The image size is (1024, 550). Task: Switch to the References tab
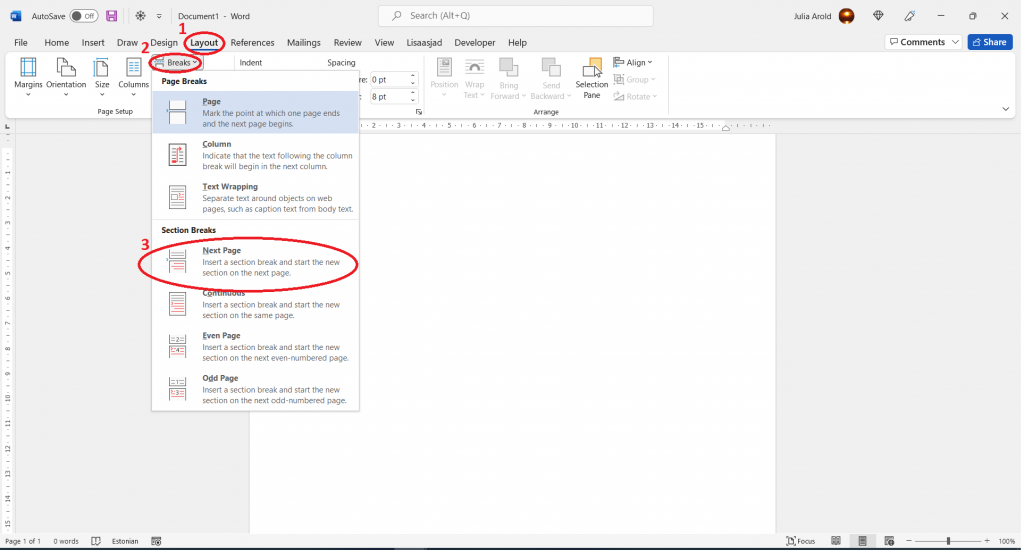pyautogui.click(x=252, y=43)
